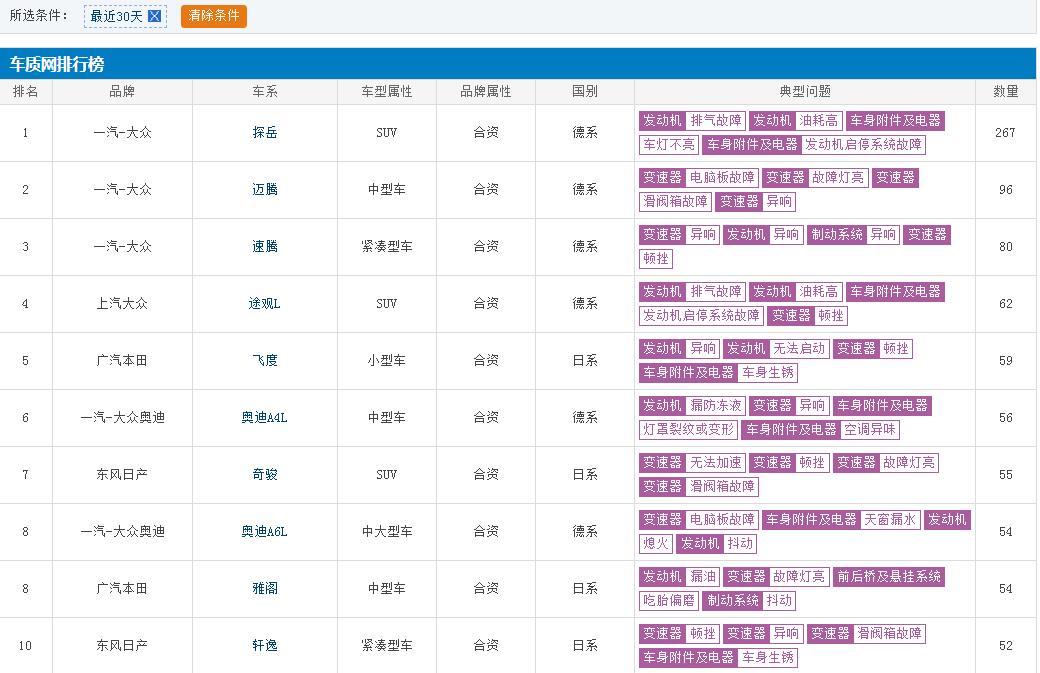The height and width of the screenshot is (673, 1040).
Task: Click 上汽大众 brand cell
Action: (122, 304)
